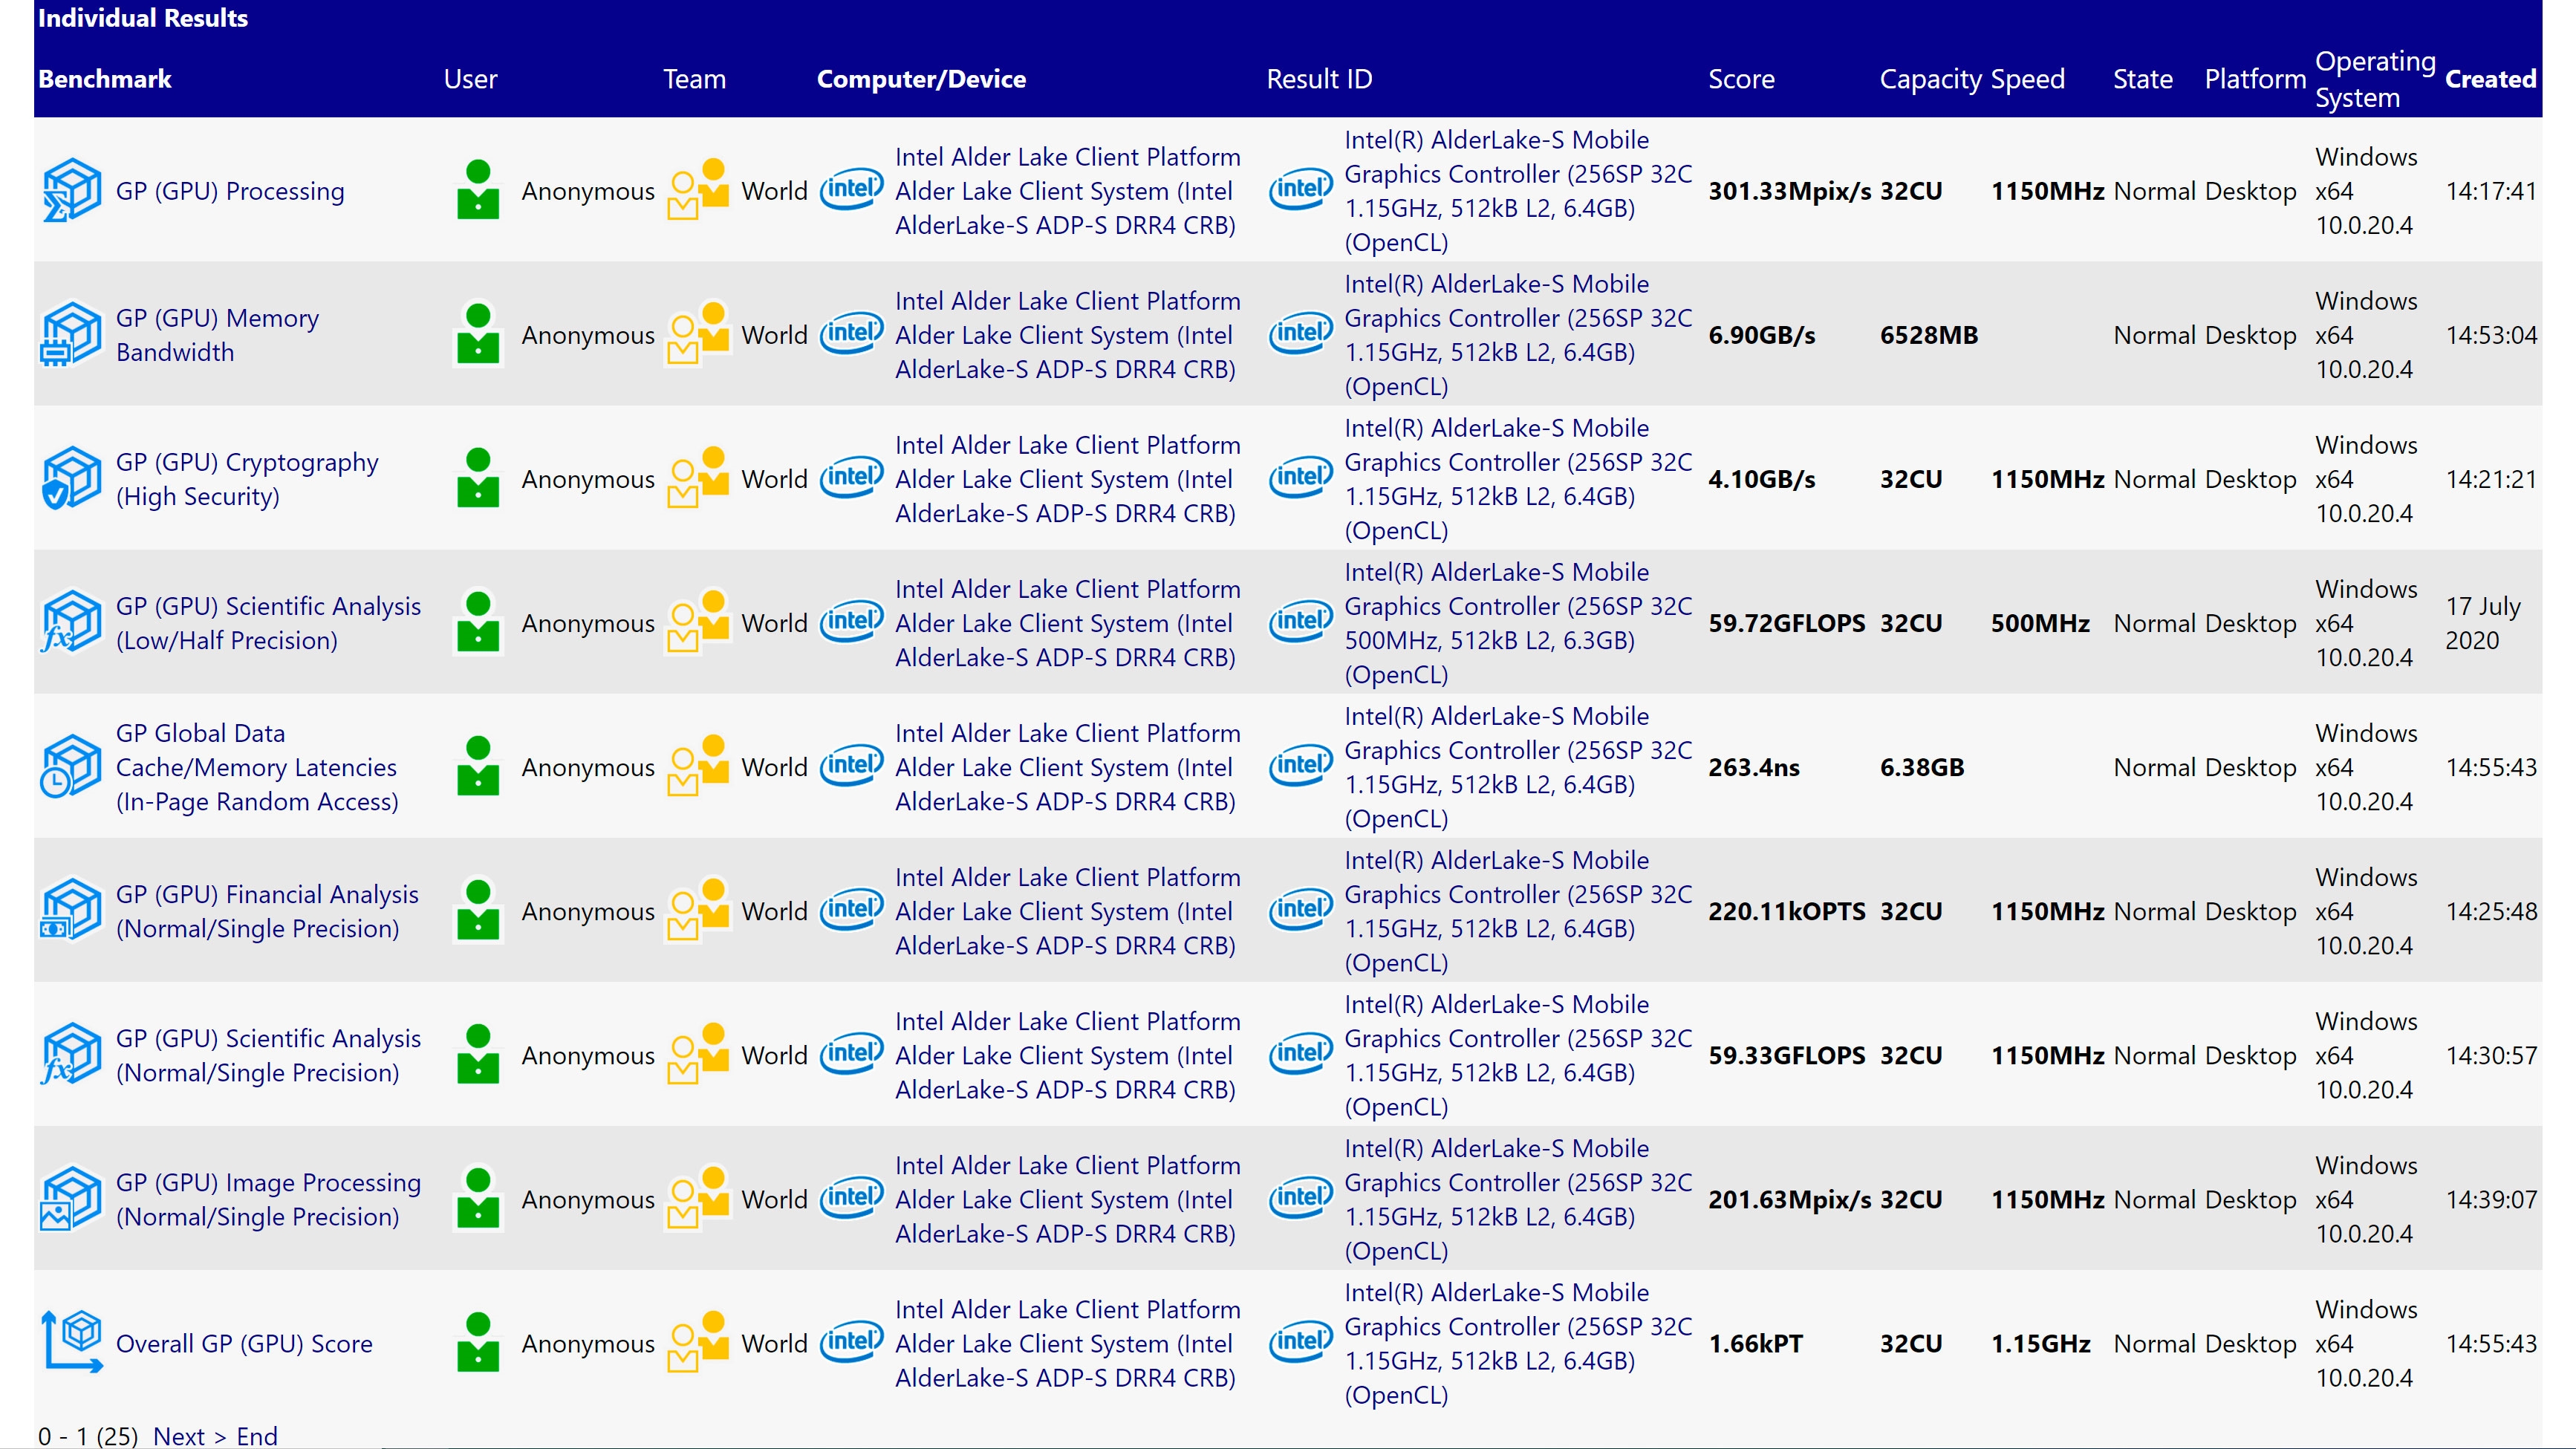The width and height of the screenshot is (2576, 1449).
Task: Click the Cryptography shield benchmark icon
Action: point(71,478)
